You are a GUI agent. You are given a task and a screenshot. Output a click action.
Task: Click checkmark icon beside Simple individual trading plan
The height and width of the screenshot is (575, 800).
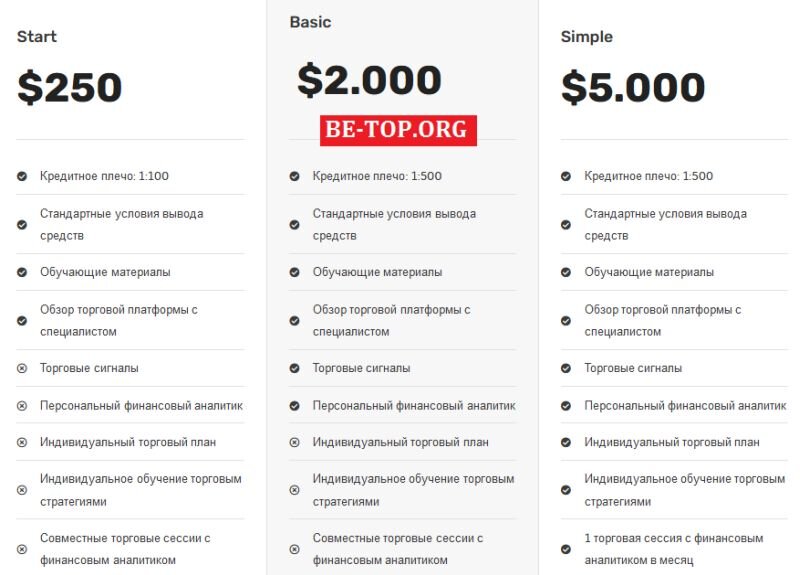pos(566,442)
